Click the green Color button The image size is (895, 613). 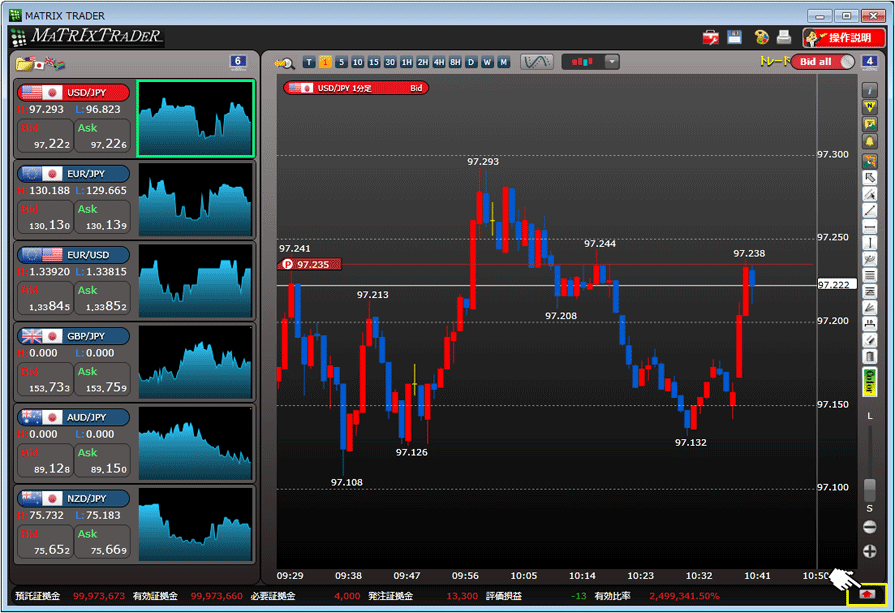tap(869, 382)
